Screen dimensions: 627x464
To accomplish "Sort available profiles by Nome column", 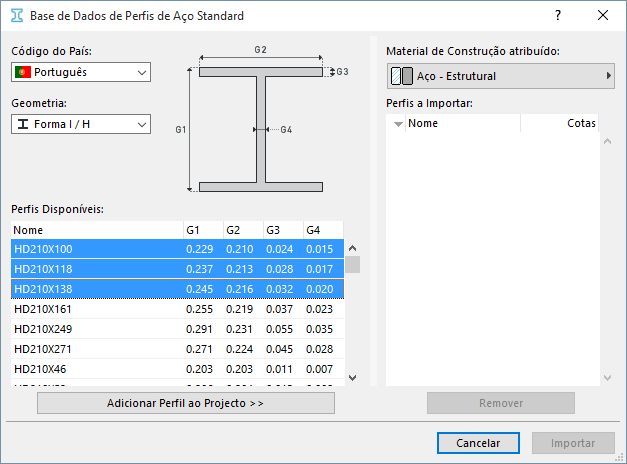I will pos(96,230).
